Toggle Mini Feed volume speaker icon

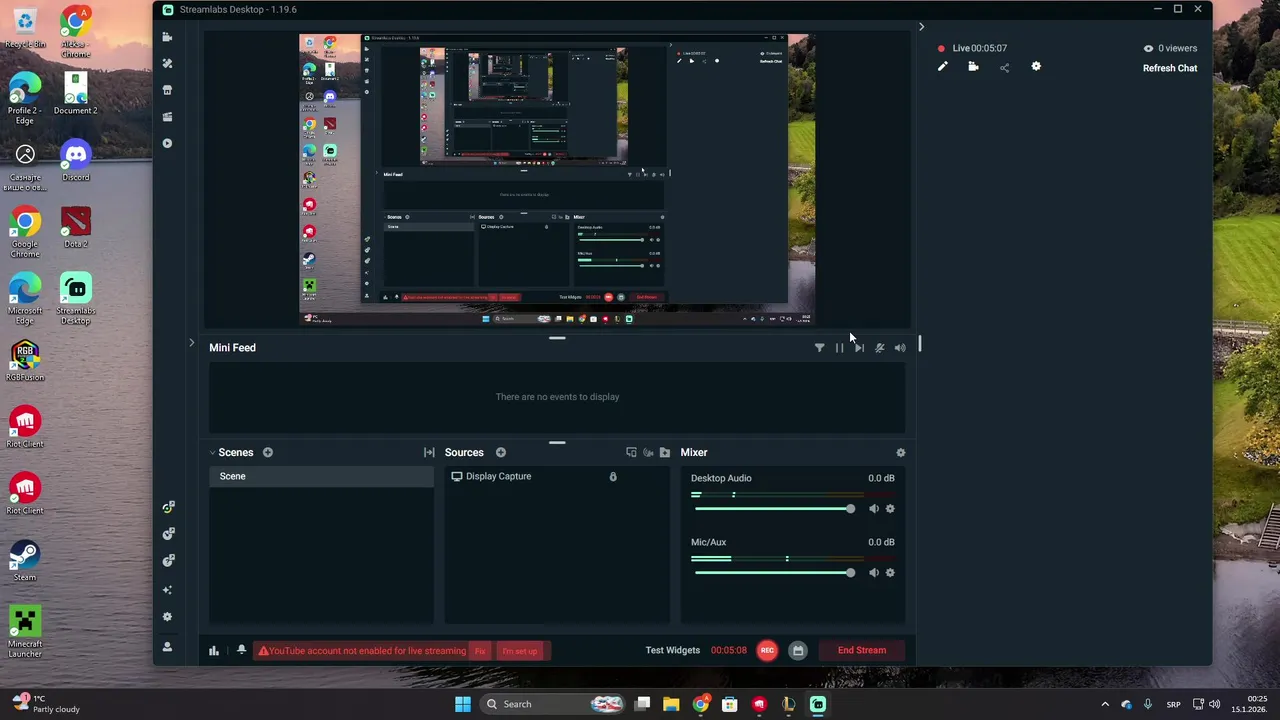click(x=900, y=348)
